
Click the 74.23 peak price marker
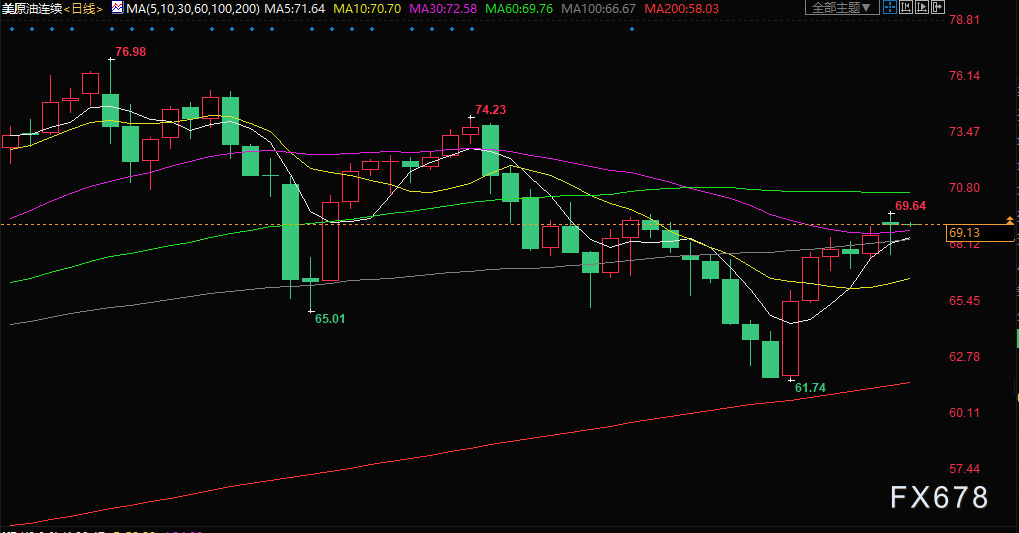coord(491,110)
